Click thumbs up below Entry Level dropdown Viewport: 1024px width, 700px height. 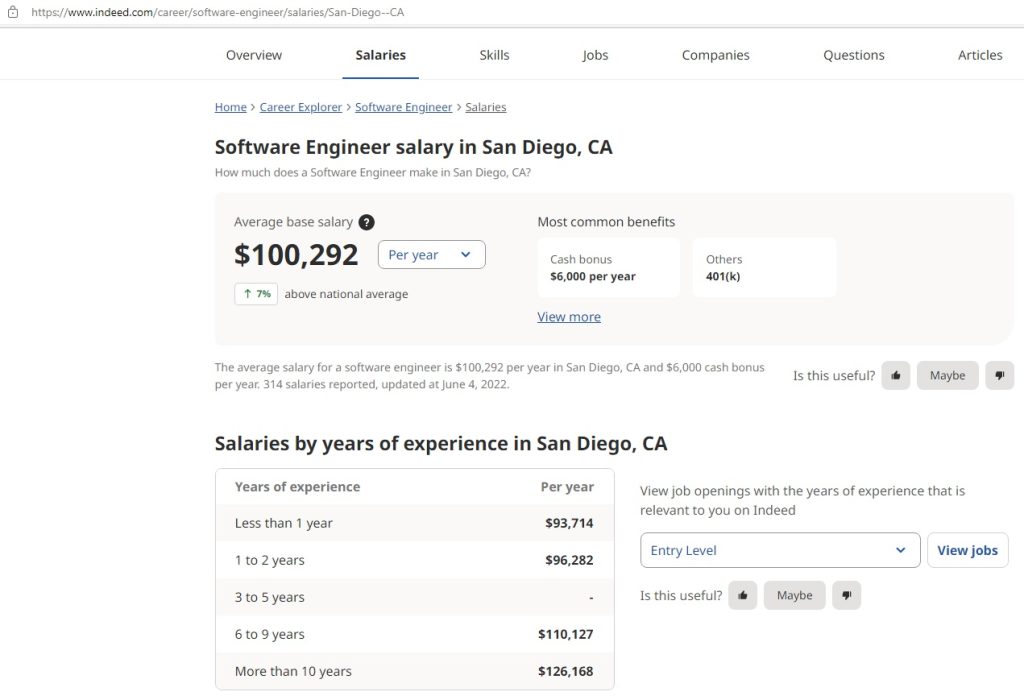[x=742, y=596]
